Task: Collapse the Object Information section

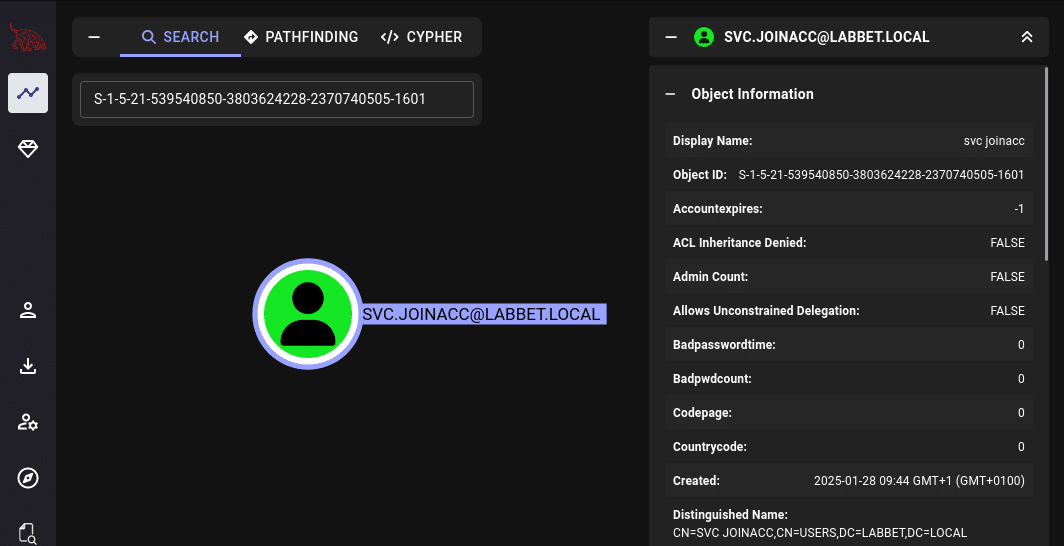Action: [670, 94]
